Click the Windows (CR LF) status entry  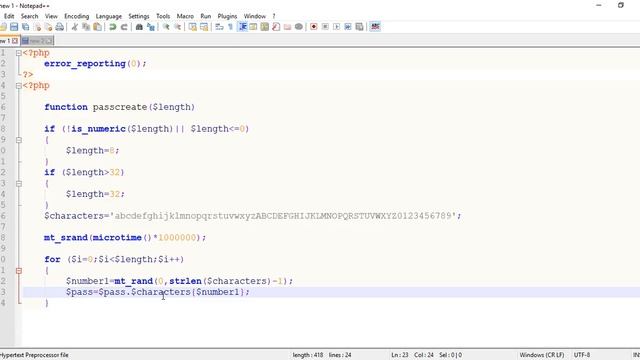542,355
